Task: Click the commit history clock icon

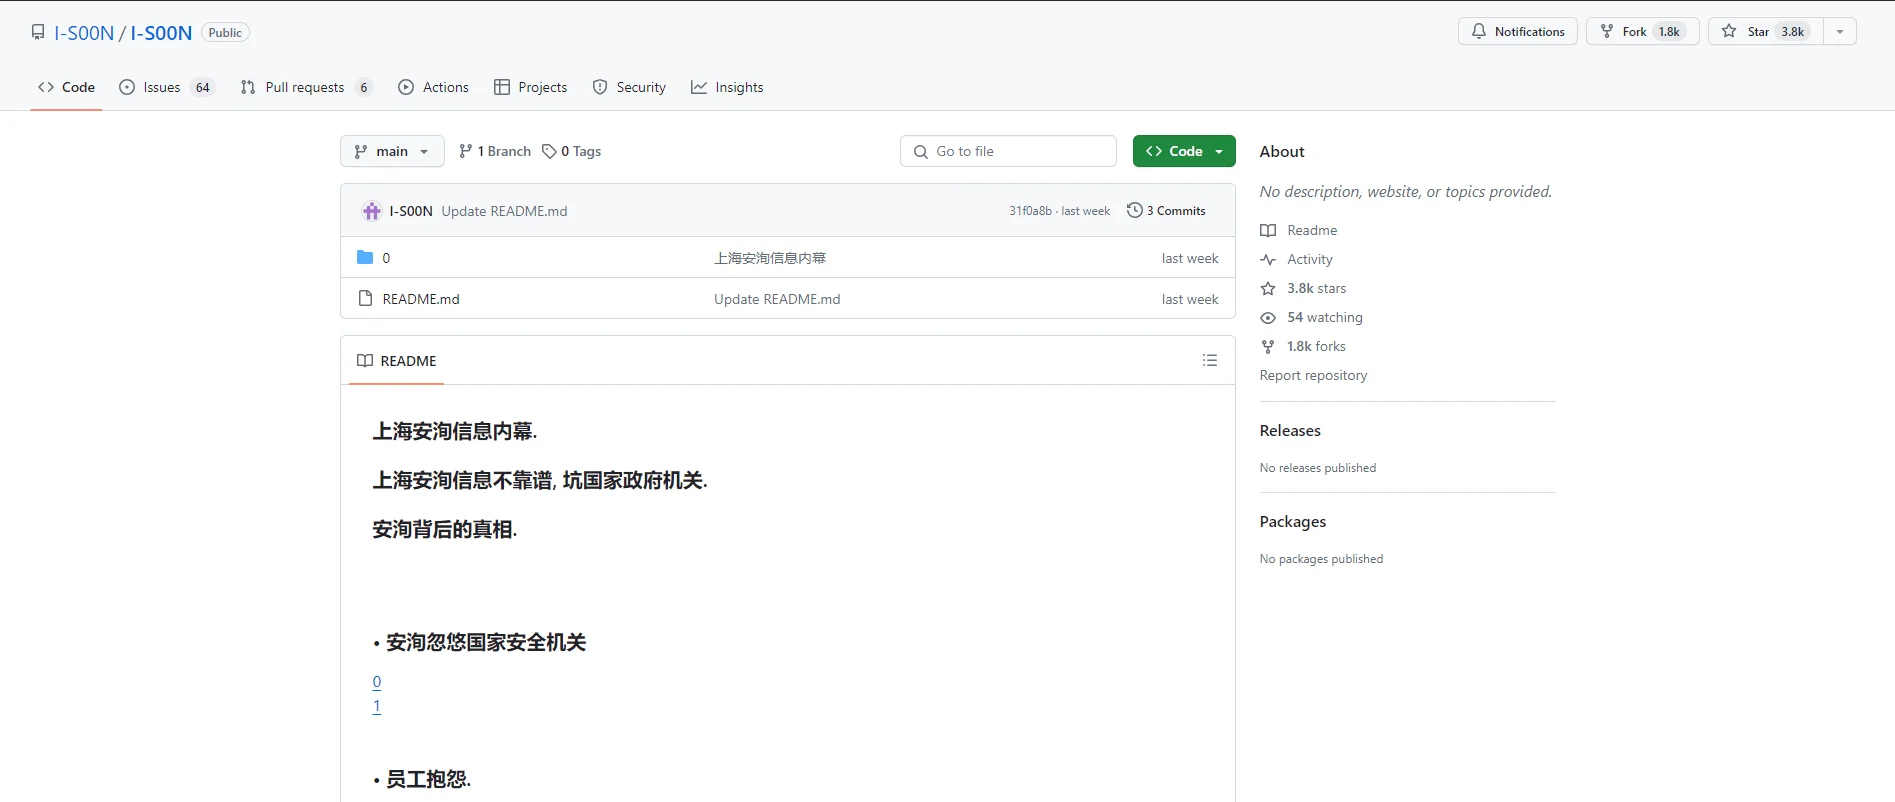Action: click(1134, 211)
